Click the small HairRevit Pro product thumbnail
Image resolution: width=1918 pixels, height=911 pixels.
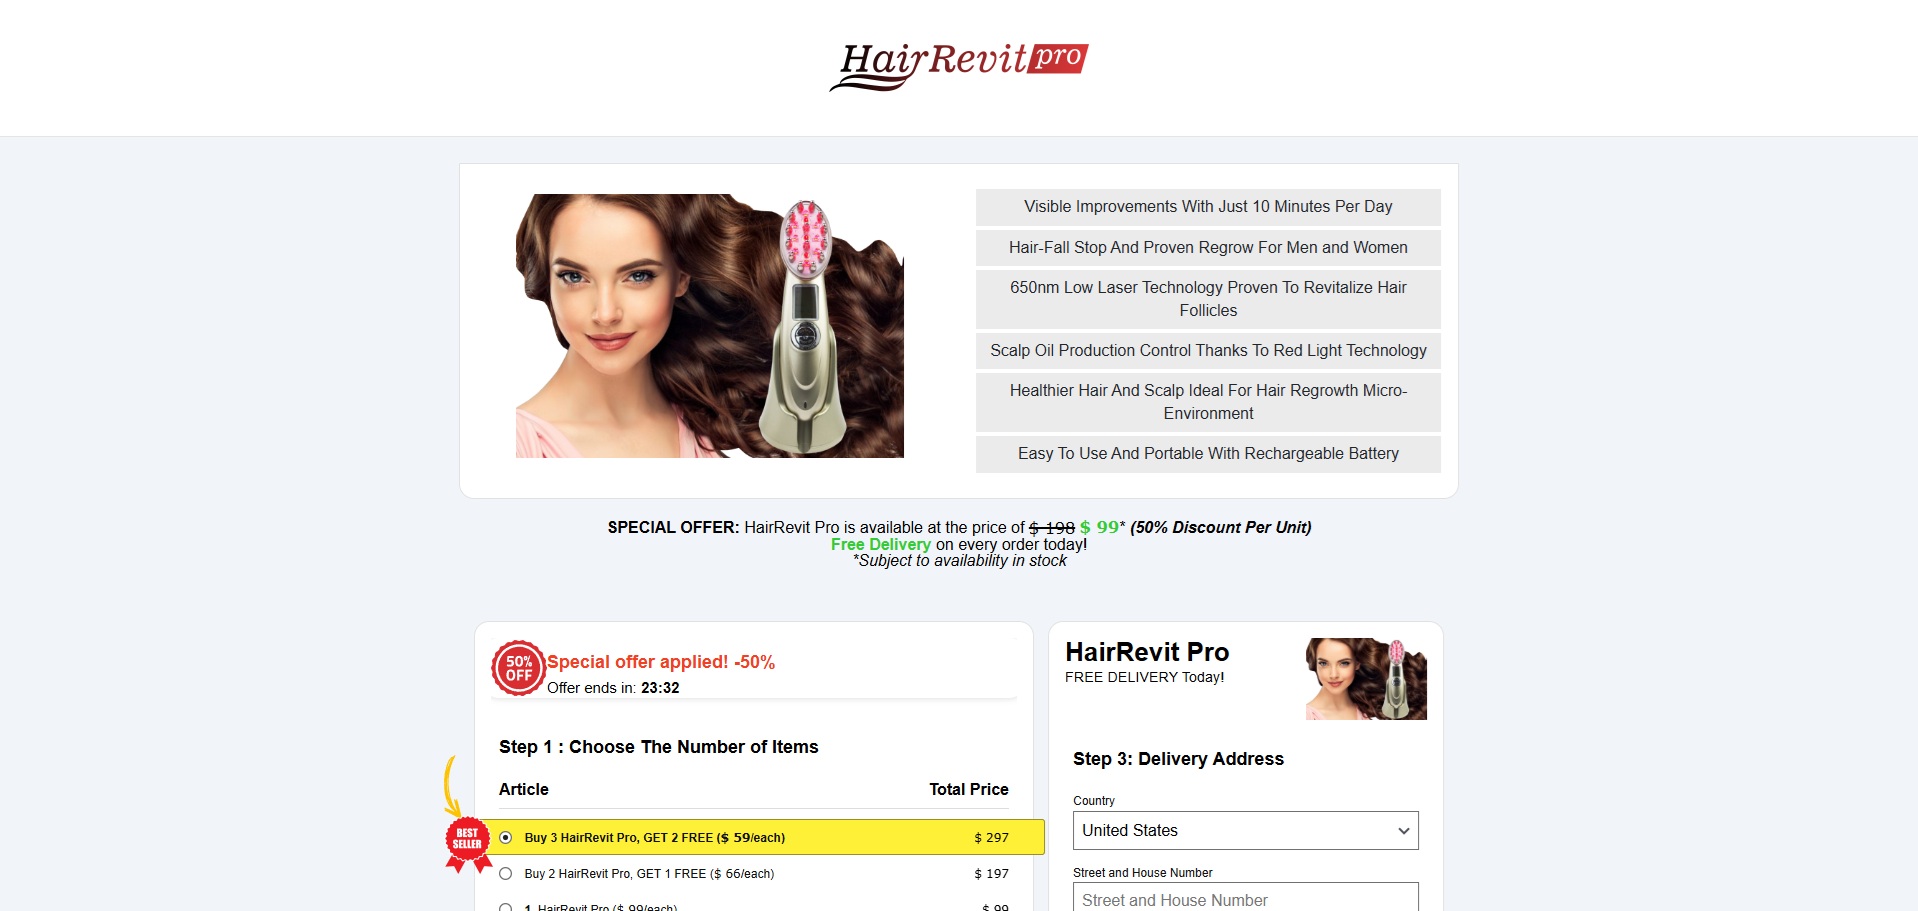pyautogui.click(x=1365, y=679)
